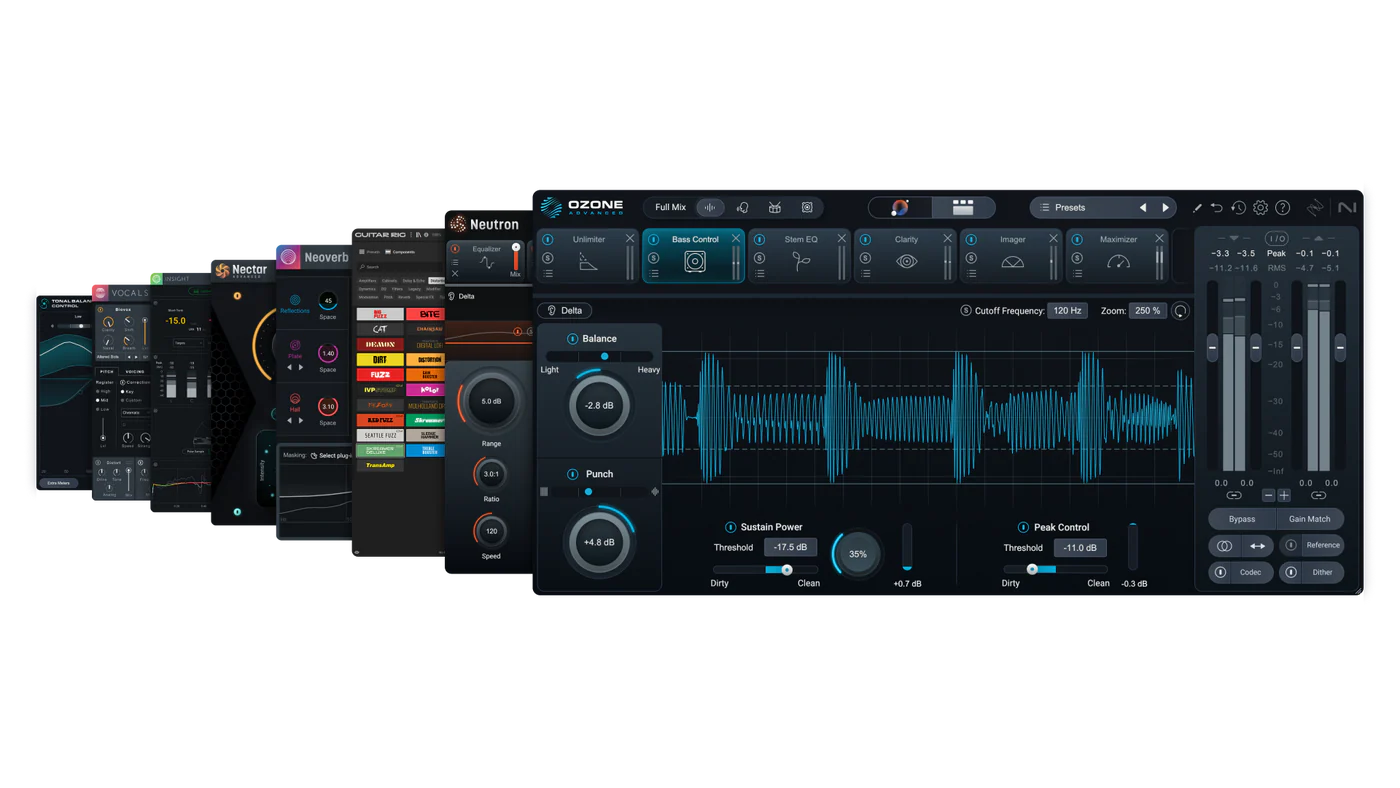The width and height of the screenshot is (1400, 788).
Task: Click the Cutoff Frequency 120 Hz field
Action: 1067,311
